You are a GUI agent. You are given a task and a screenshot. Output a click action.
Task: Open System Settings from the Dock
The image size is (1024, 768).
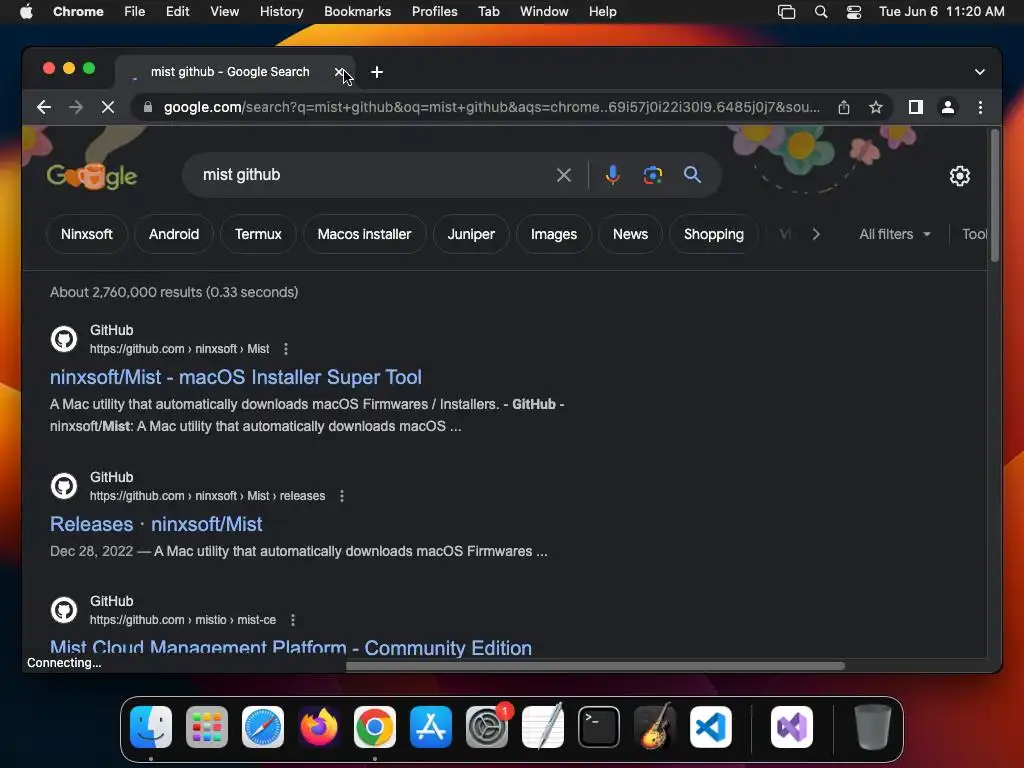point(487,727)
